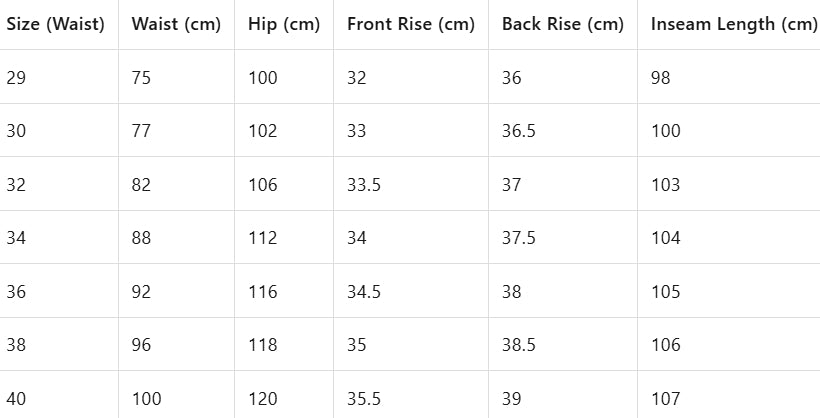
Task: Select size 36 in the size column
Action: (17, 292)
